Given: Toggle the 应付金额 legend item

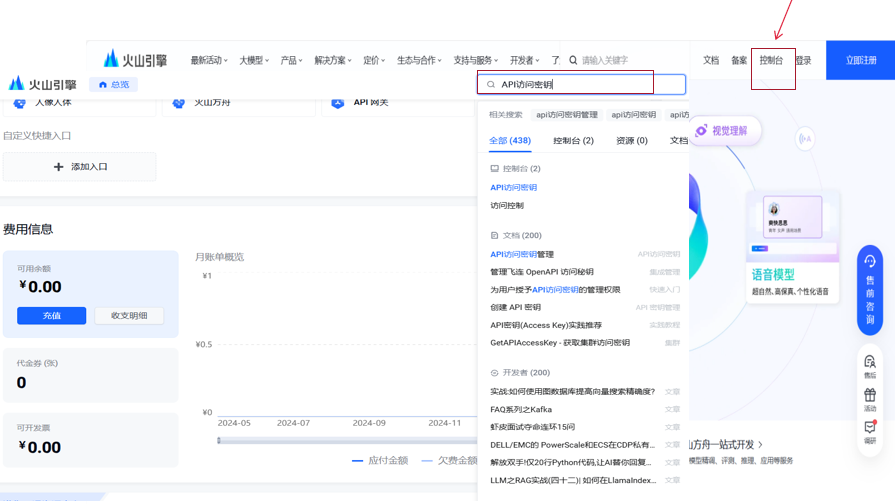Looking at the screenshot, I should (x=380, y=461).
